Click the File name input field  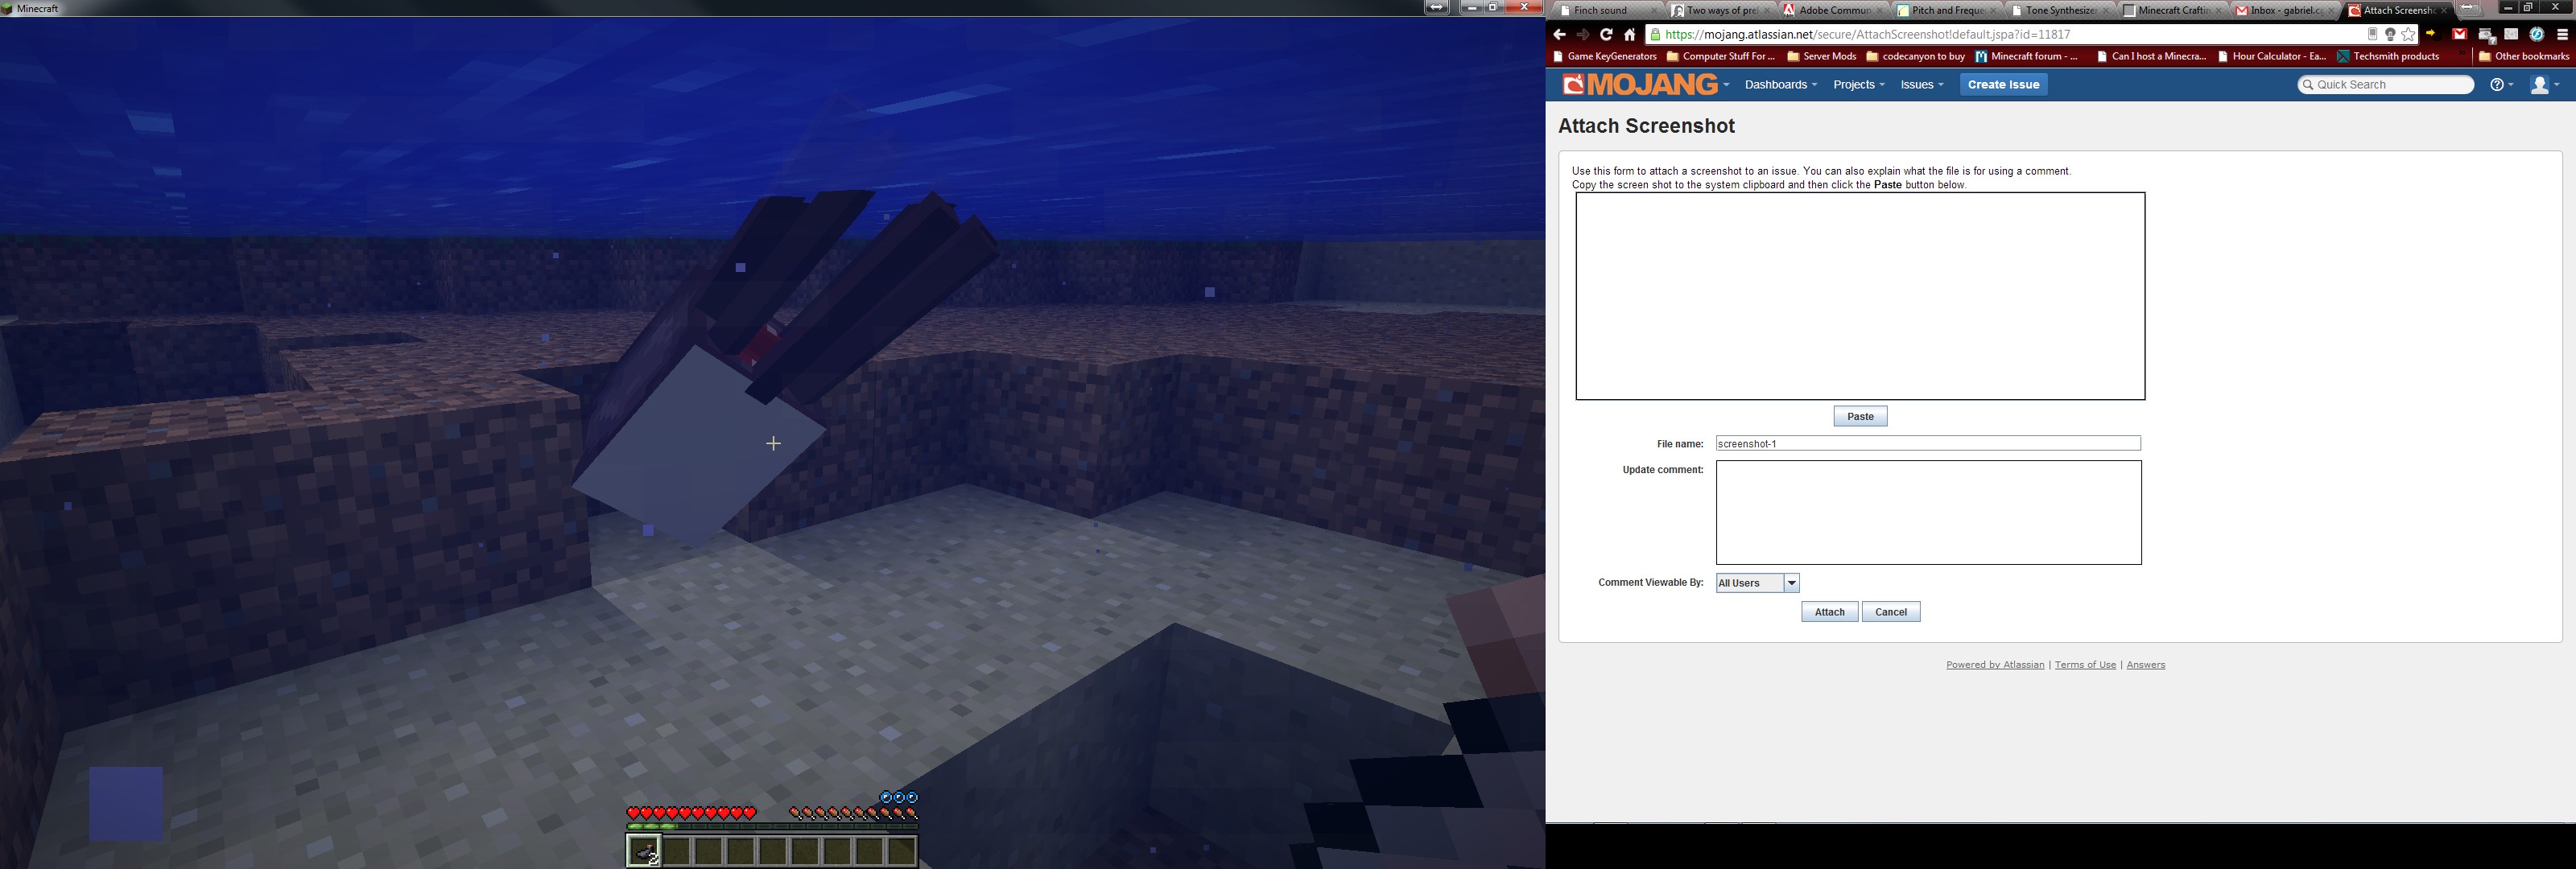(1927, 444)
